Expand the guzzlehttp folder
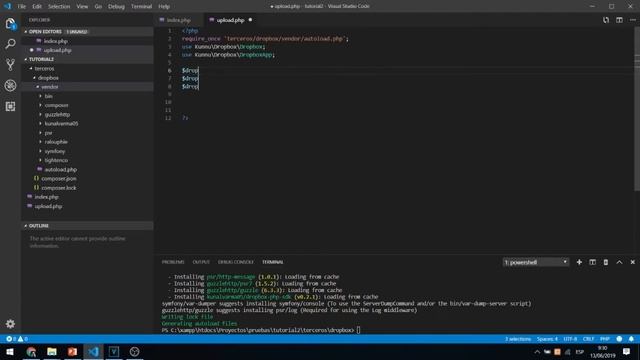This screenshot has width=640, height=360. [x=57, y=114]
